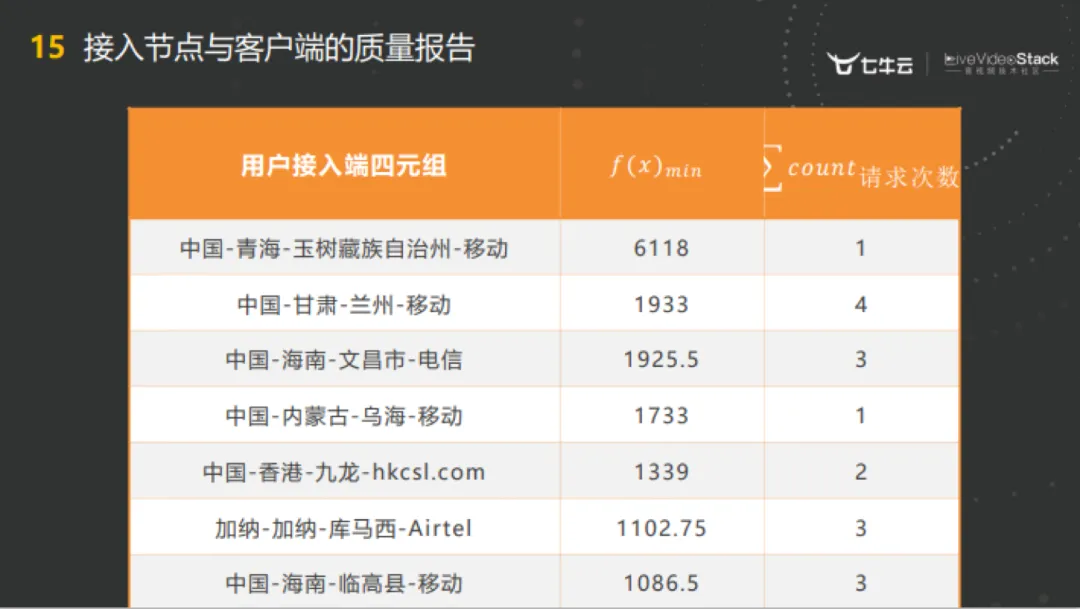1080x609 pixels.
Task: Select the slide number 15
Action: 47,47
